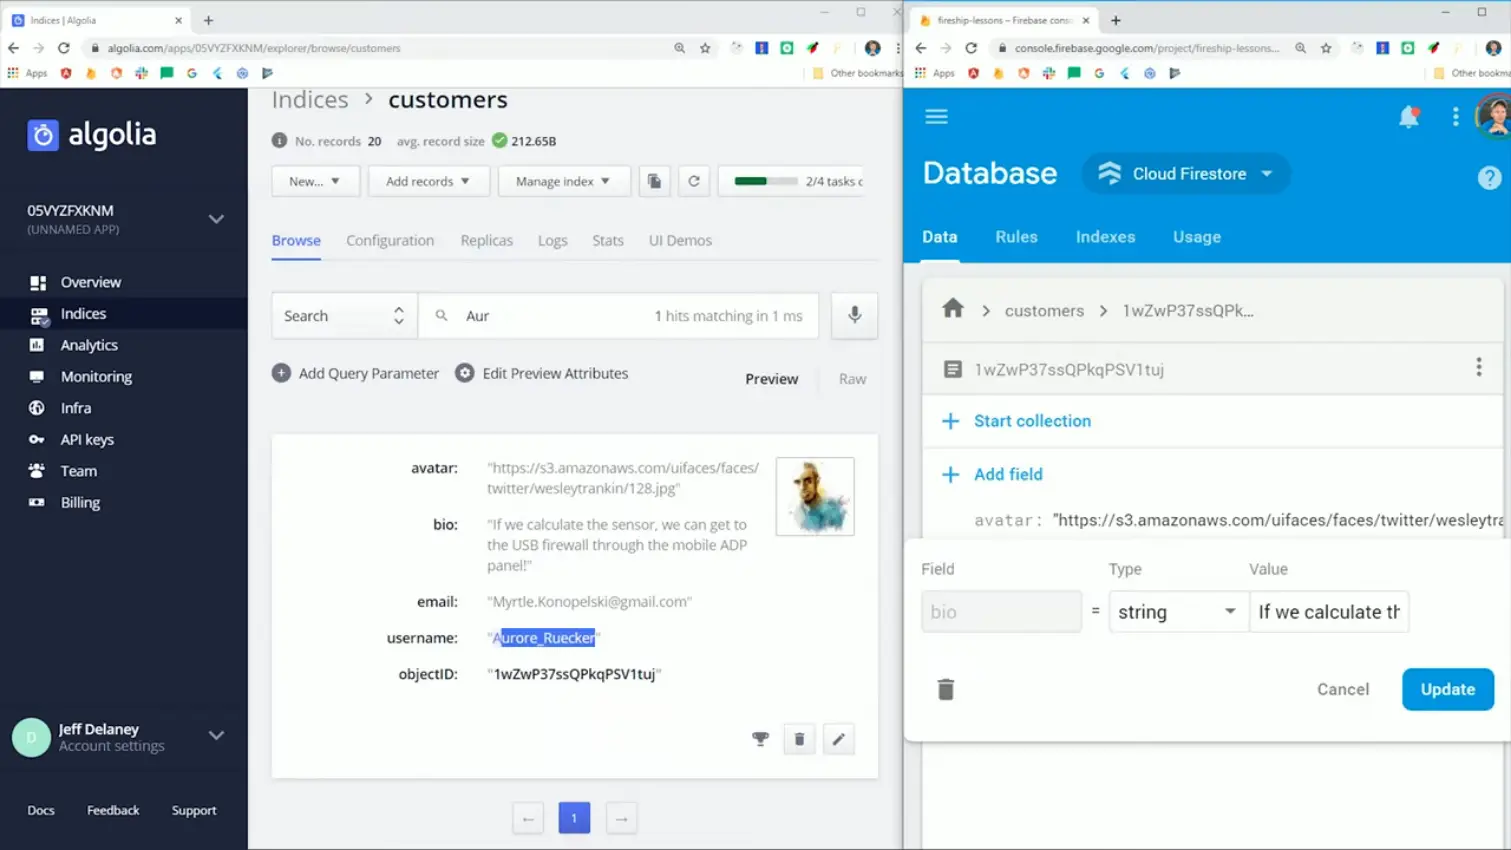This screenshot has height=850, width=1511.
Task: Open Monitoring in Algolia sidebar
Action: pos(96,377)
